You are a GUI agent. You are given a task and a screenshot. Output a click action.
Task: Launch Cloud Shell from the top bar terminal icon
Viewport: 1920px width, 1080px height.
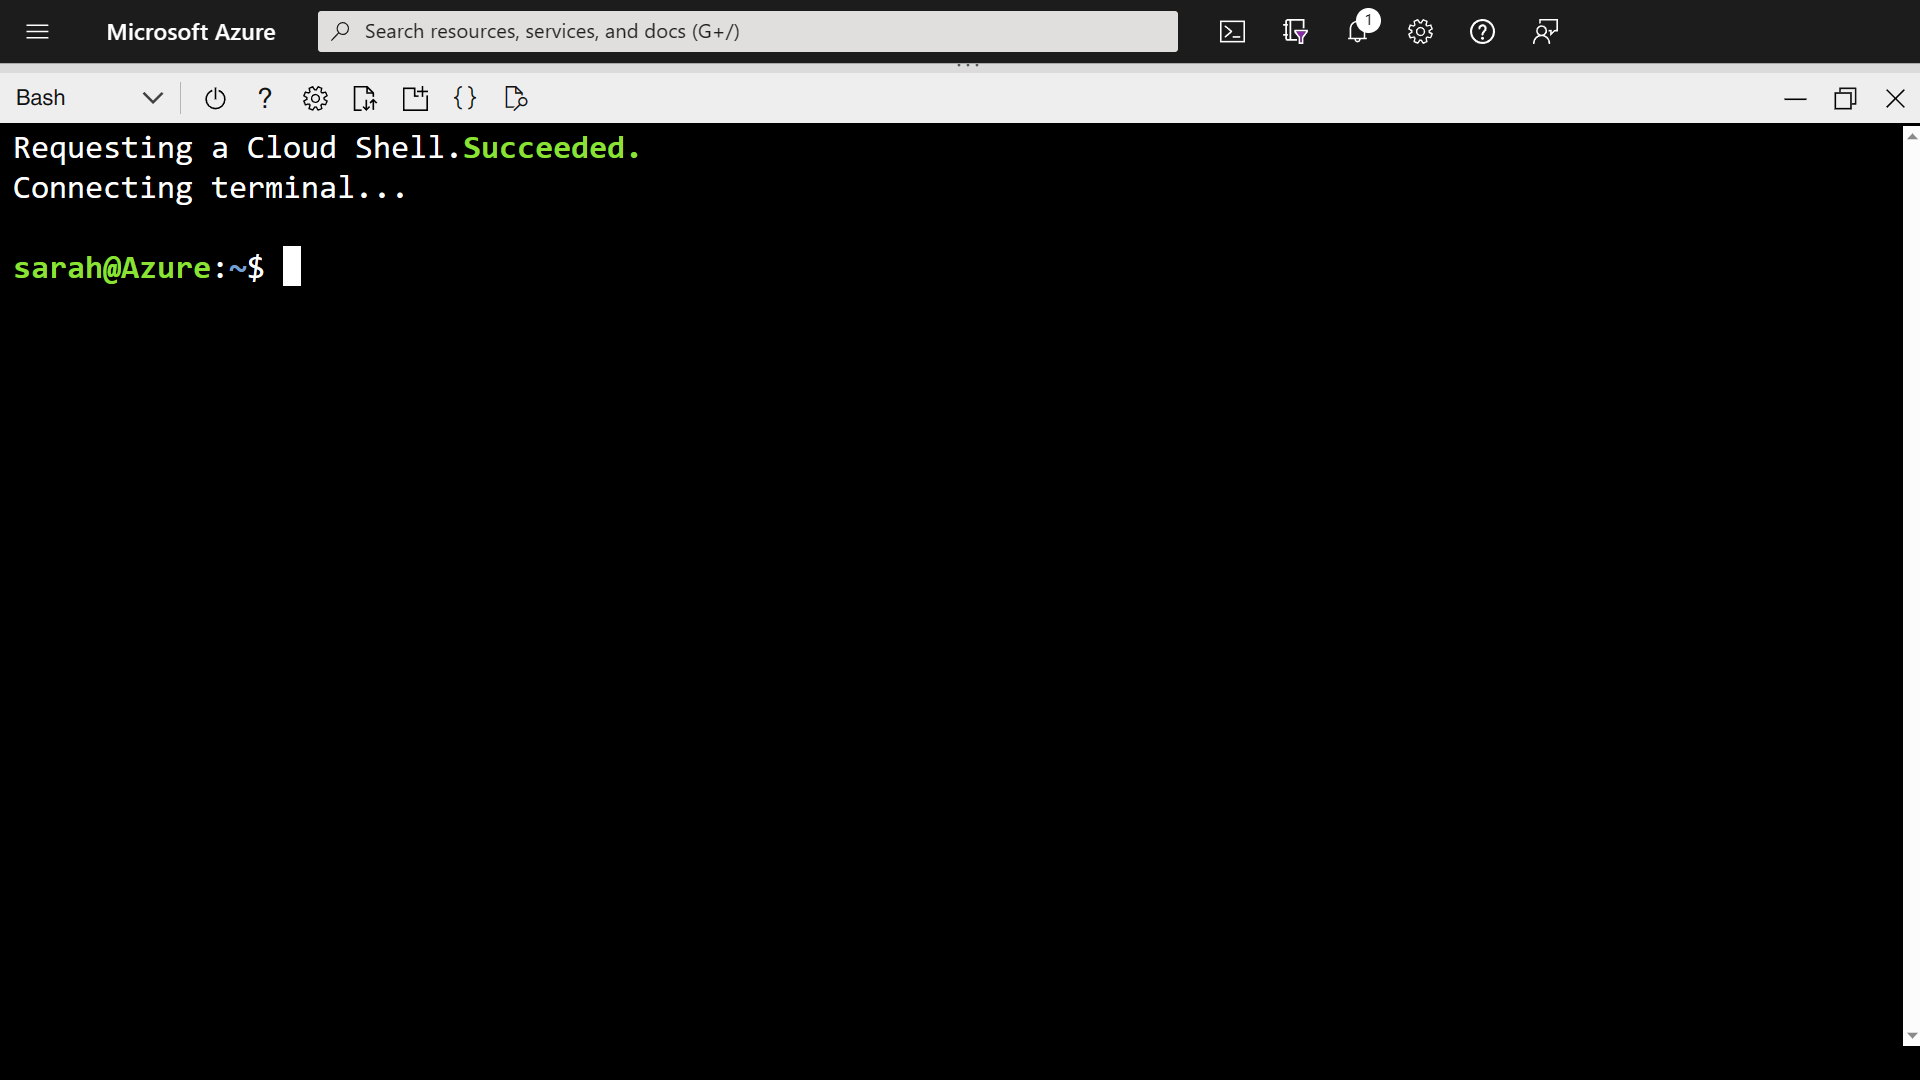(x=1233, y=31)
